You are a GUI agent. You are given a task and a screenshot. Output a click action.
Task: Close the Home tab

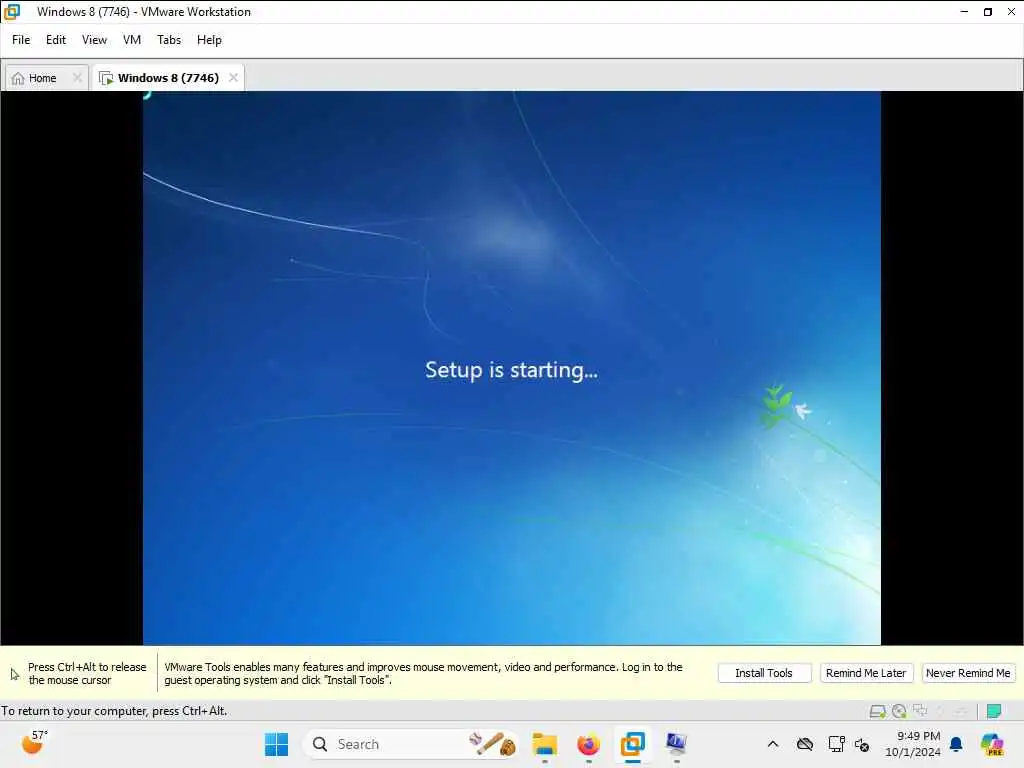pyautogui.click(x=77, y=78)
